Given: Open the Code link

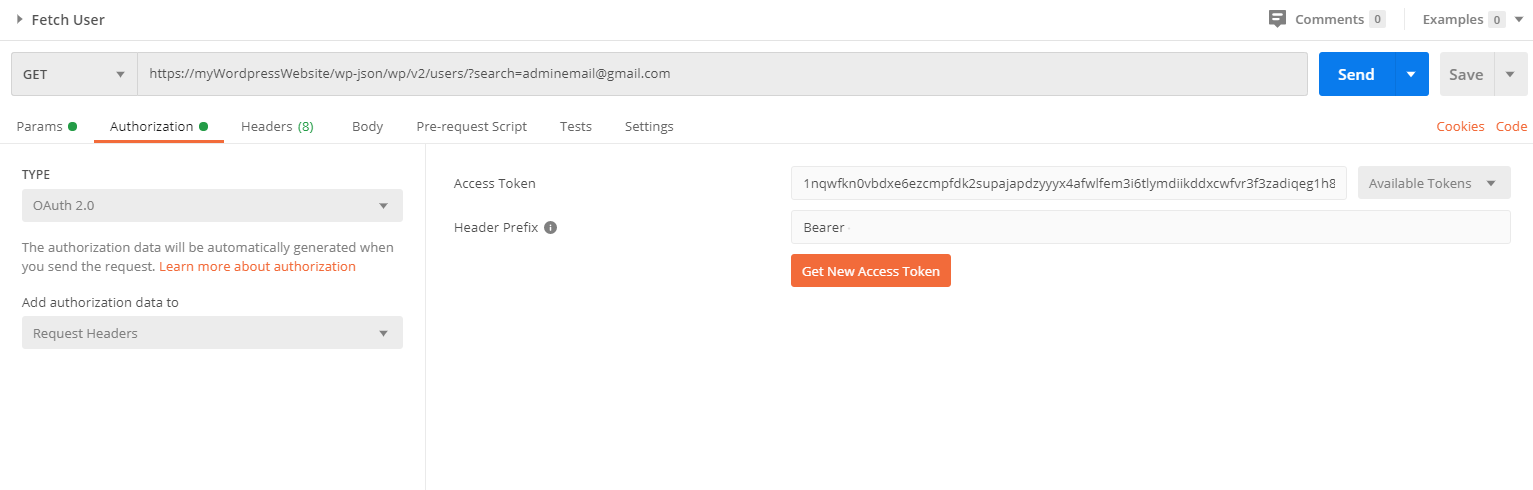Looking at the screenshot, I should tap(1511, 127).
